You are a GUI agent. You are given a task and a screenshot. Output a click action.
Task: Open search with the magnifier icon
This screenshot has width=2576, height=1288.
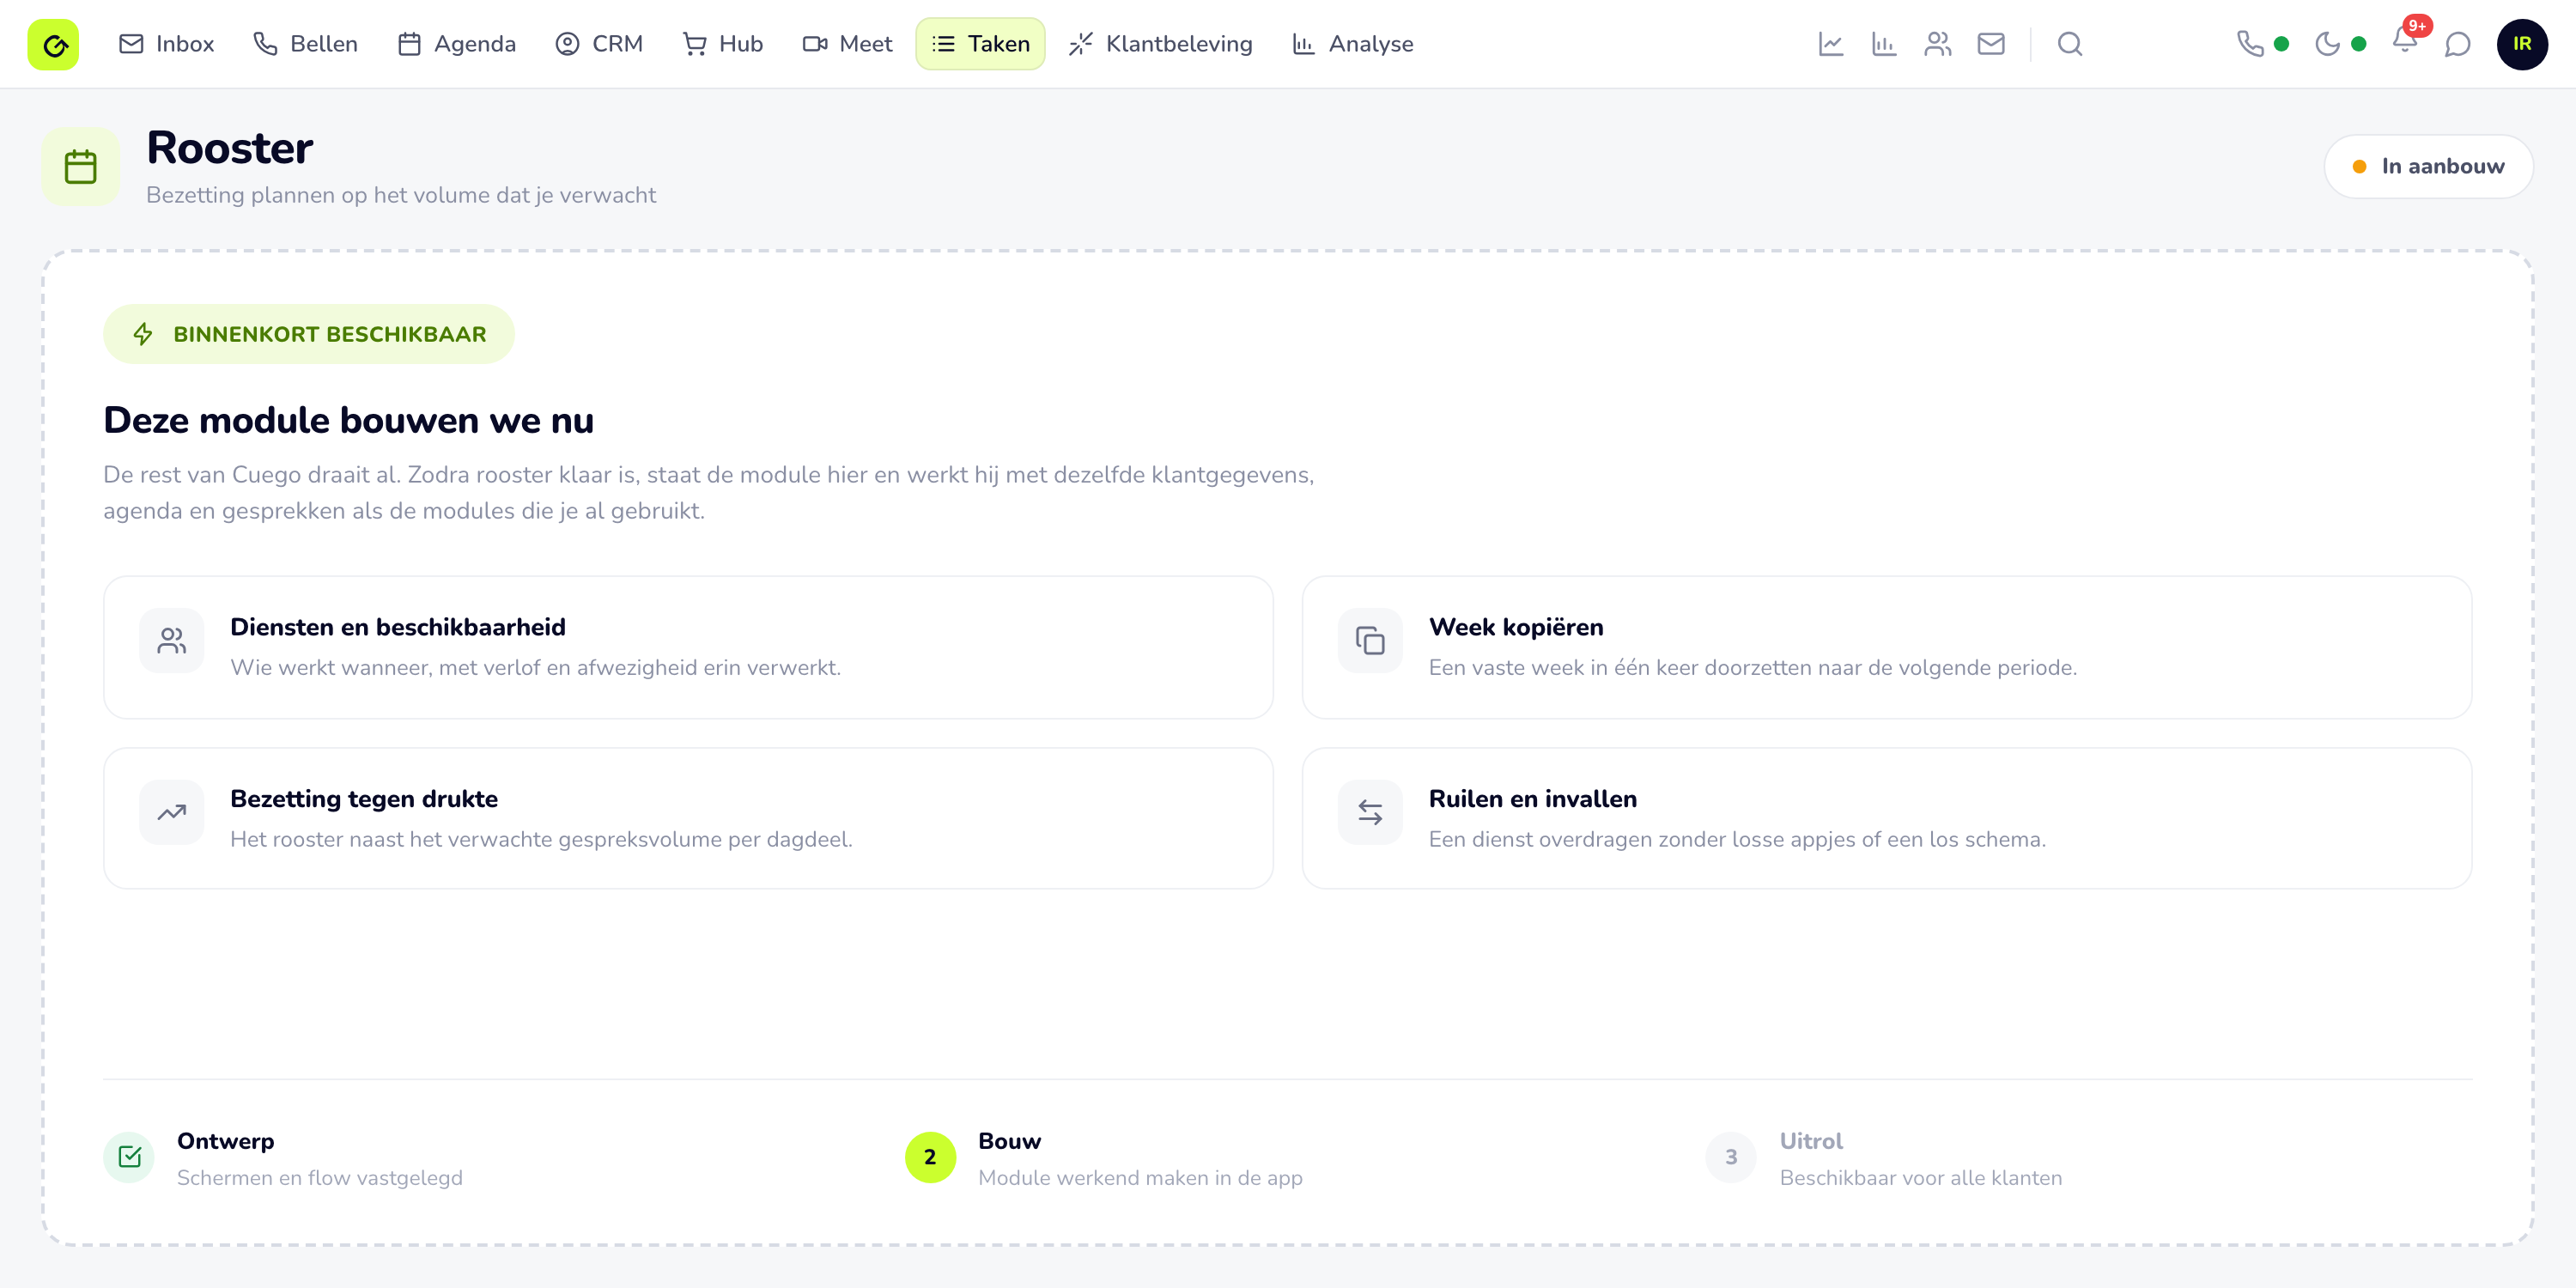2070,44
